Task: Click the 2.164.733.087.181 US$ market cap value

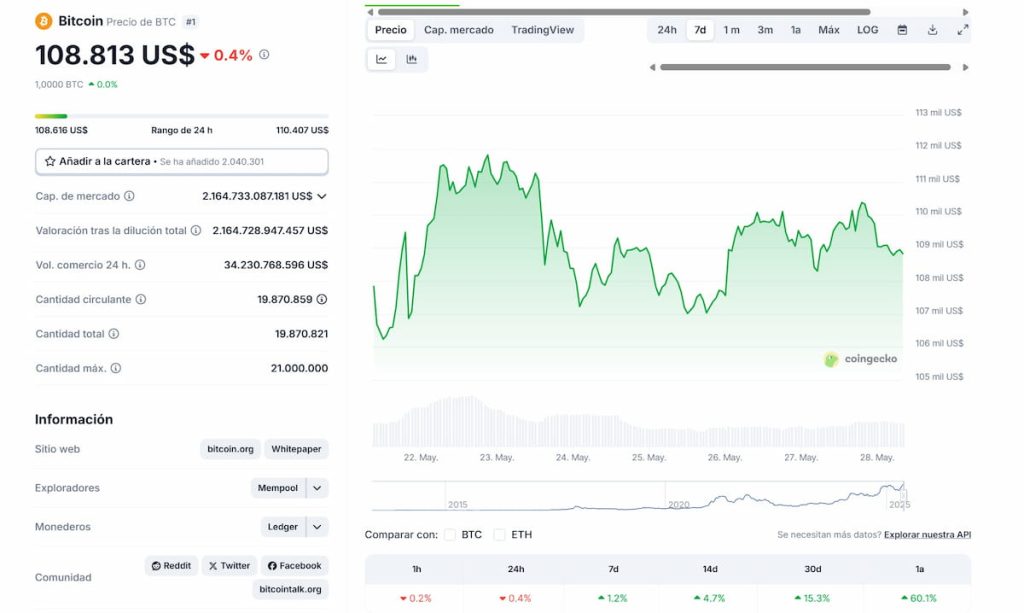Action: click(x=257, y=196)
